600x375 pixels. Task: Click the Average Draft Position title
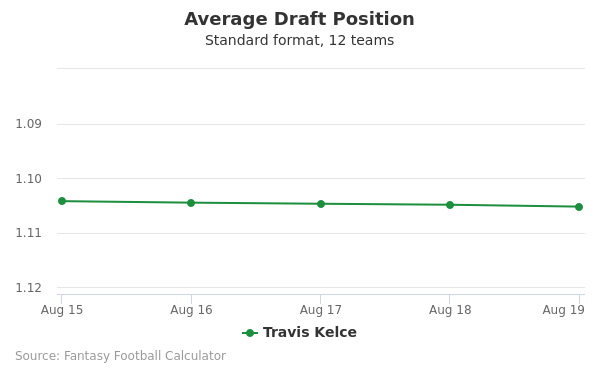click(299, 19)
